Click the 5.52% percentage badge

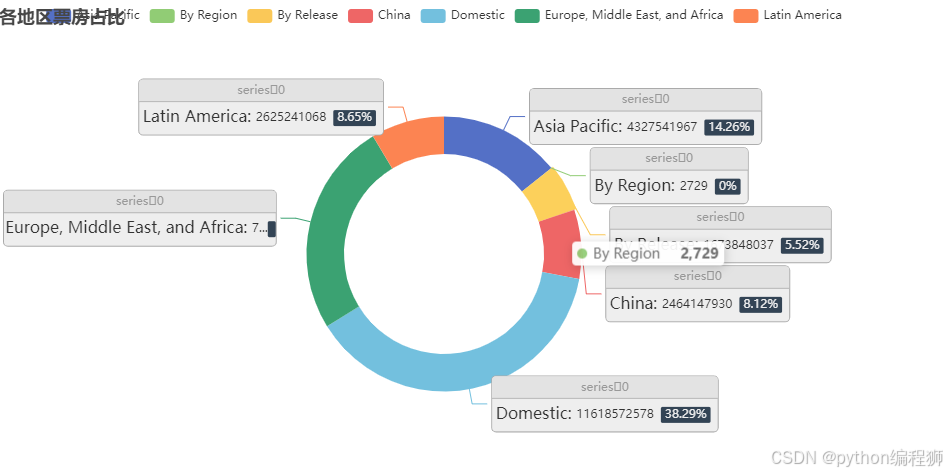click(x=802, y=245)
